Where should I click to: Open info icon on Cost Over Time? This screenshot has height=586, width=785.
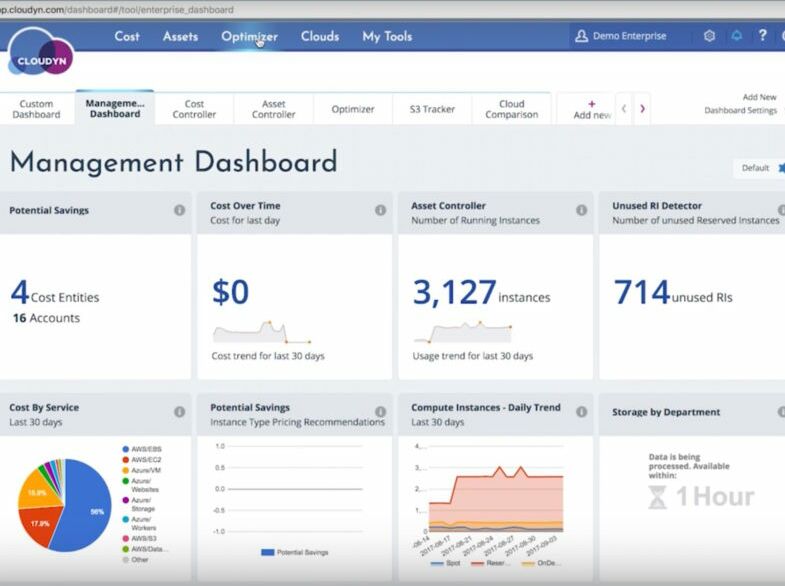pyautogui.click(x=380, y=210)
